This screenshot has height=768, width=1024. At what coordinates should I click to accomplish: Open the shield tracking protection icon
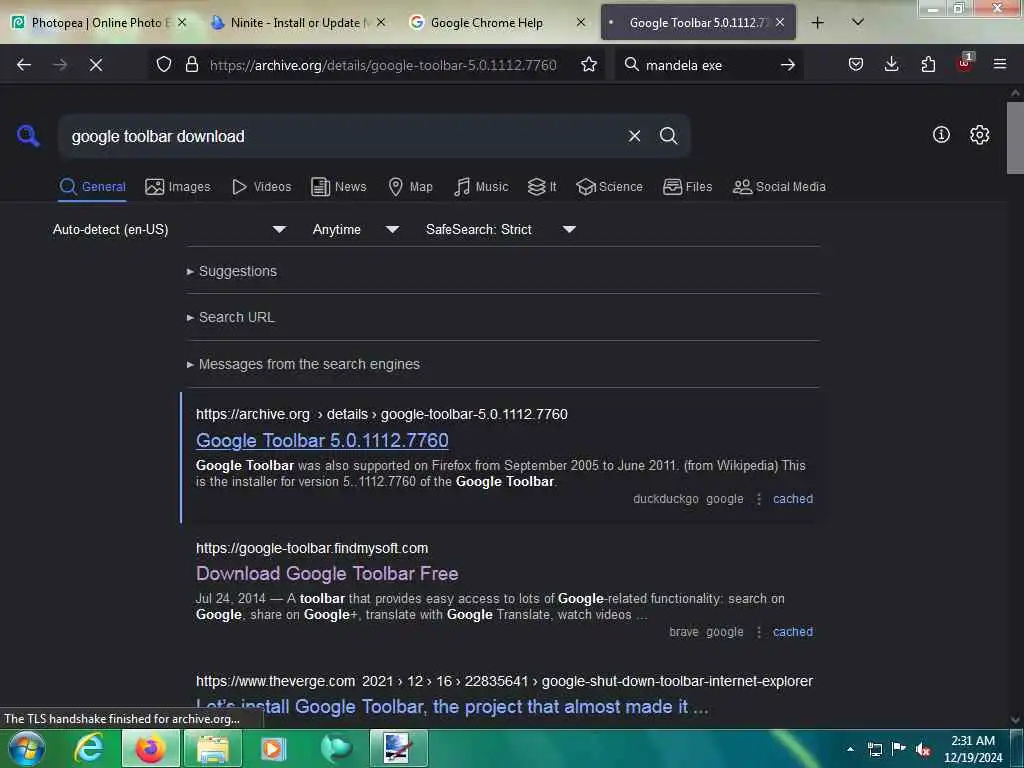164,65
